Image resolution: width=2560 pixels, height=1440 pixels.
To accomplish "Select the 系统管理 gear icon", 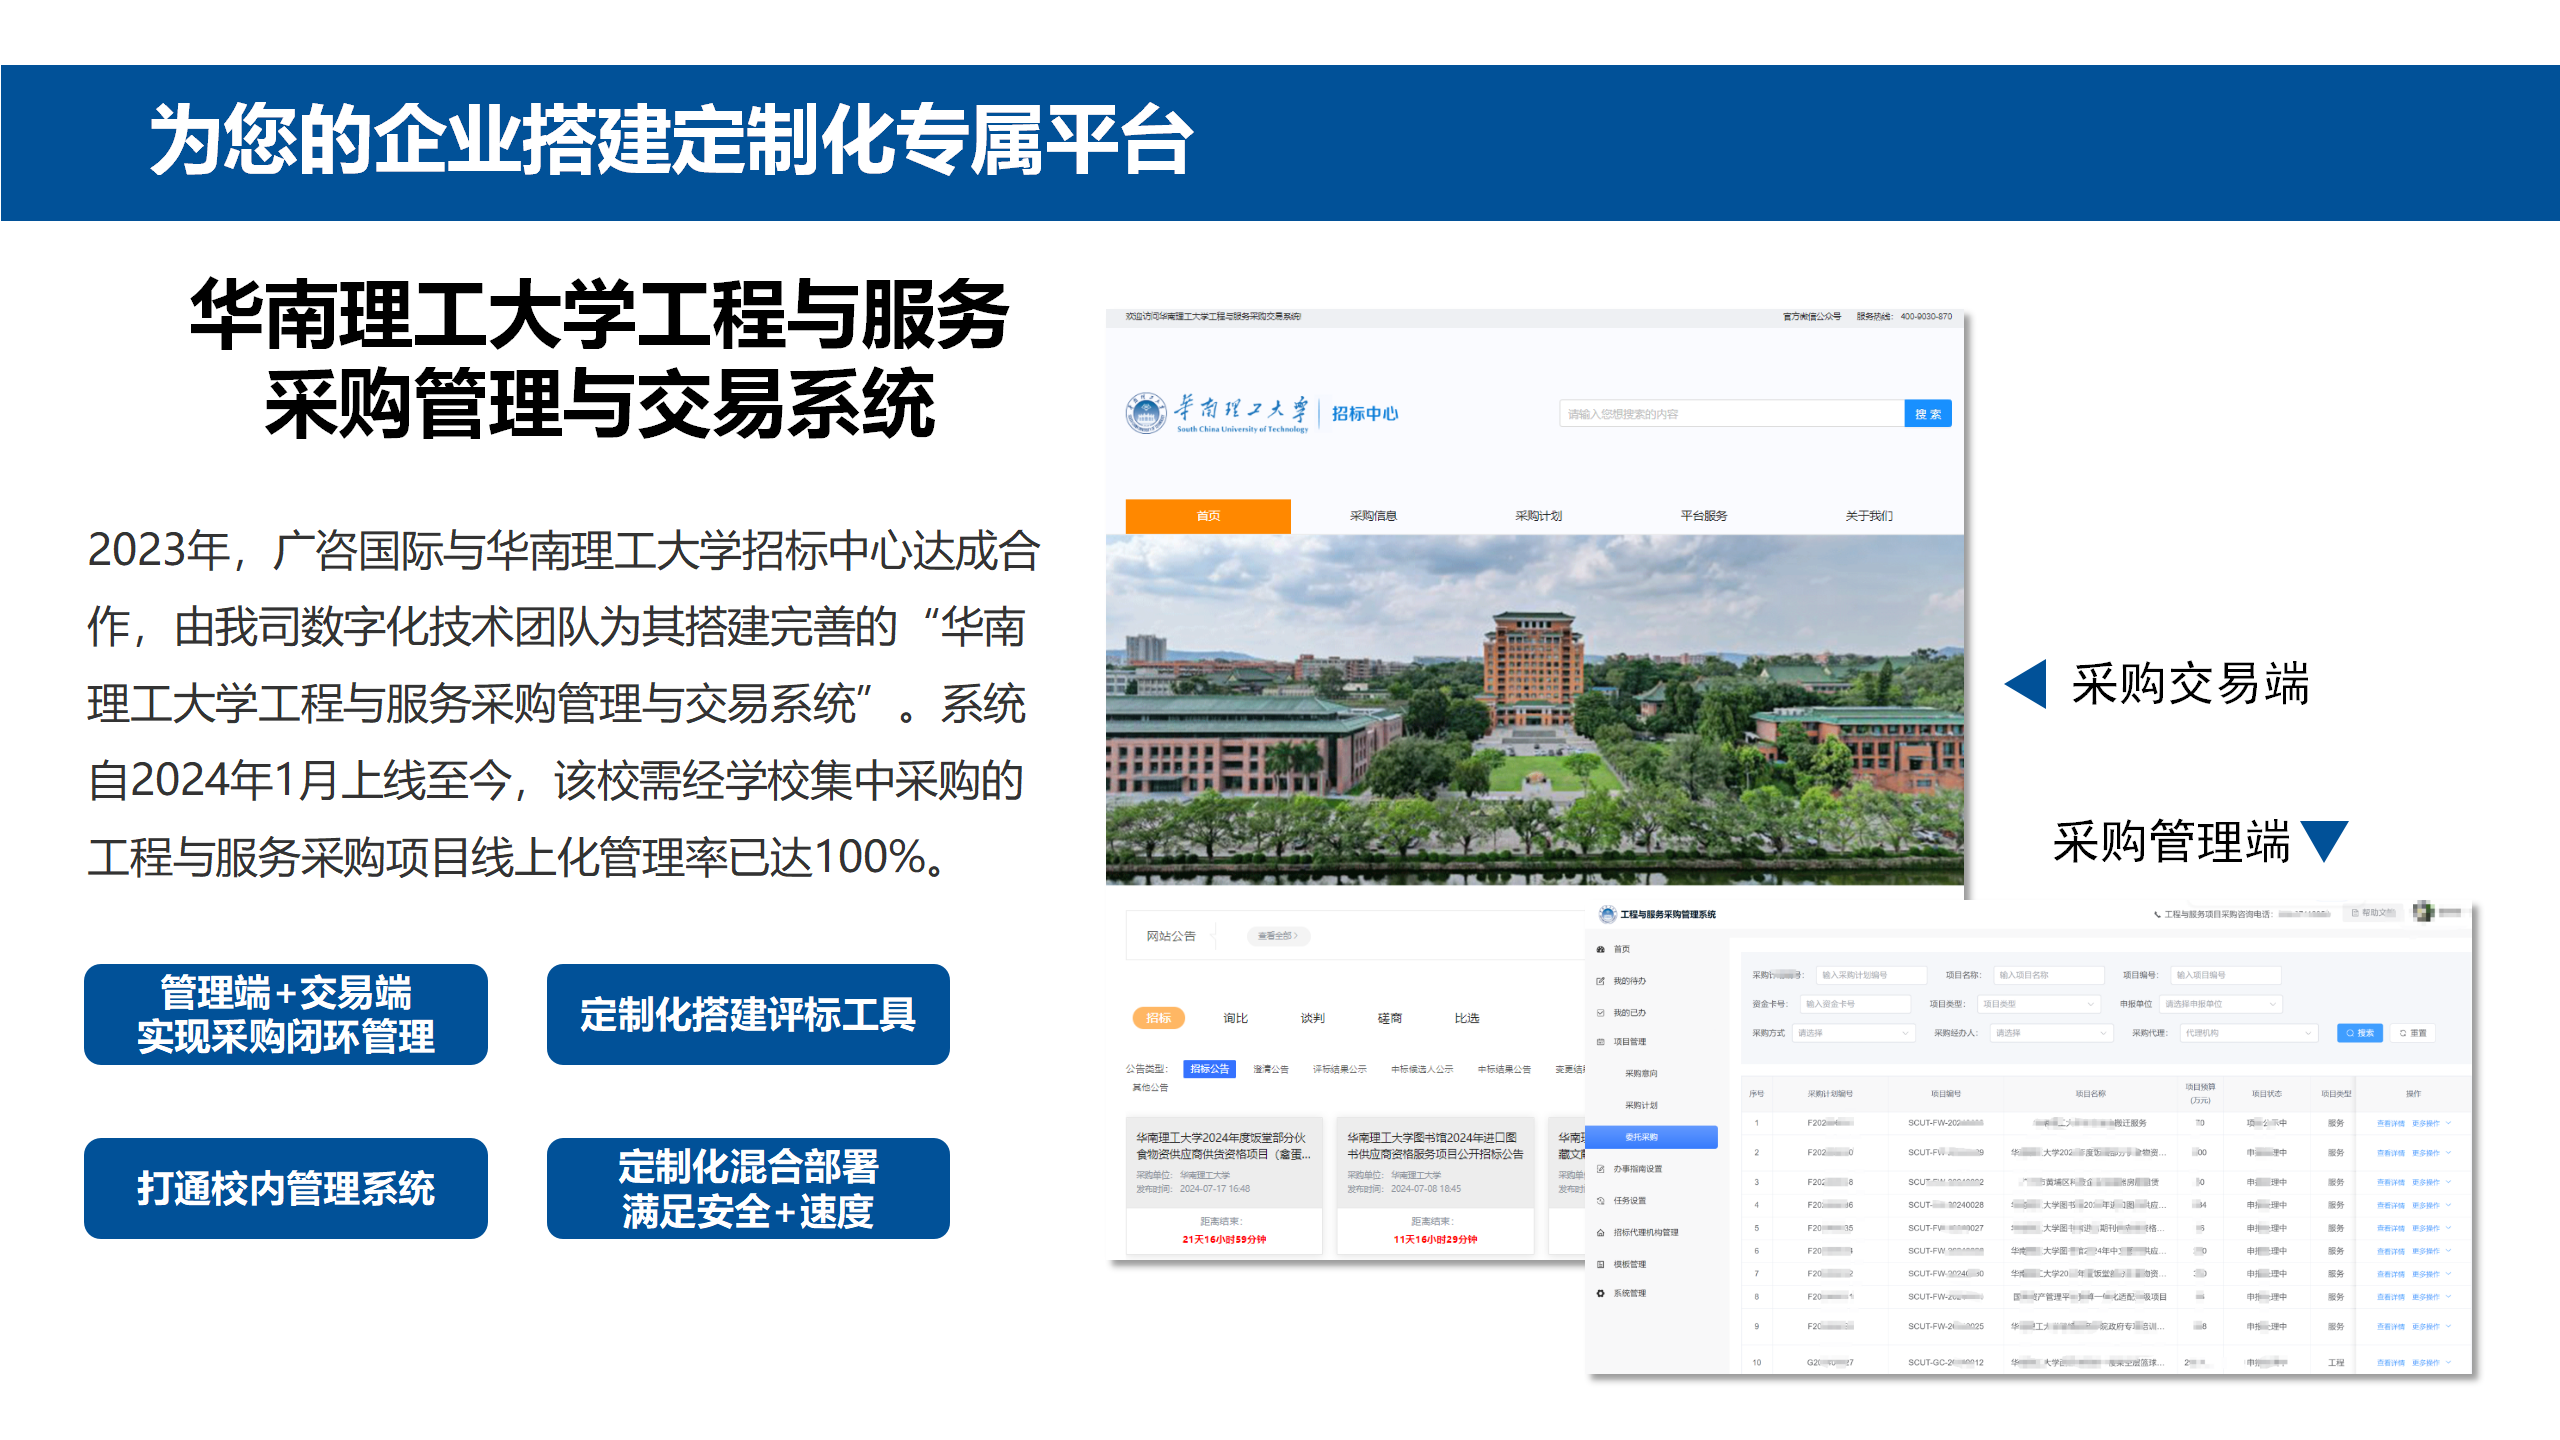I will 1600,1293.
